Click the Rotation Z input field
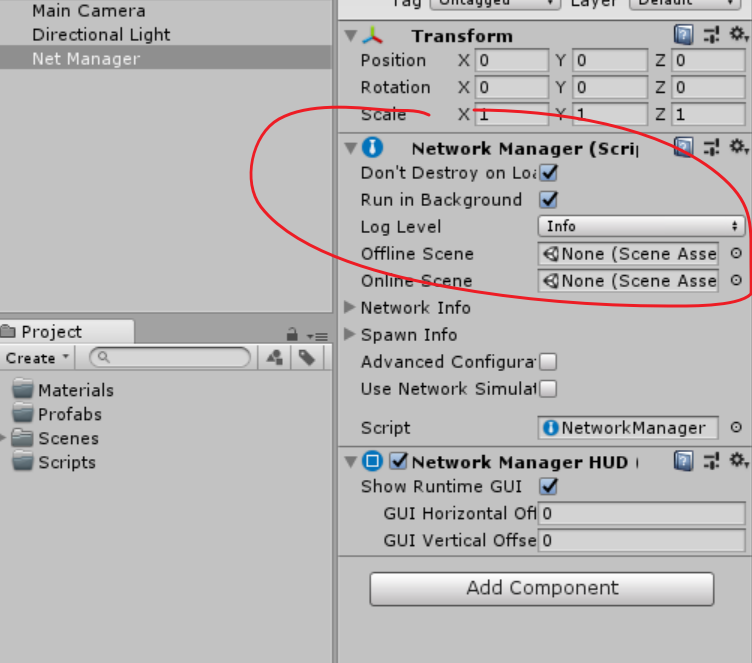 pyautogui.click(x=708, y=87)
